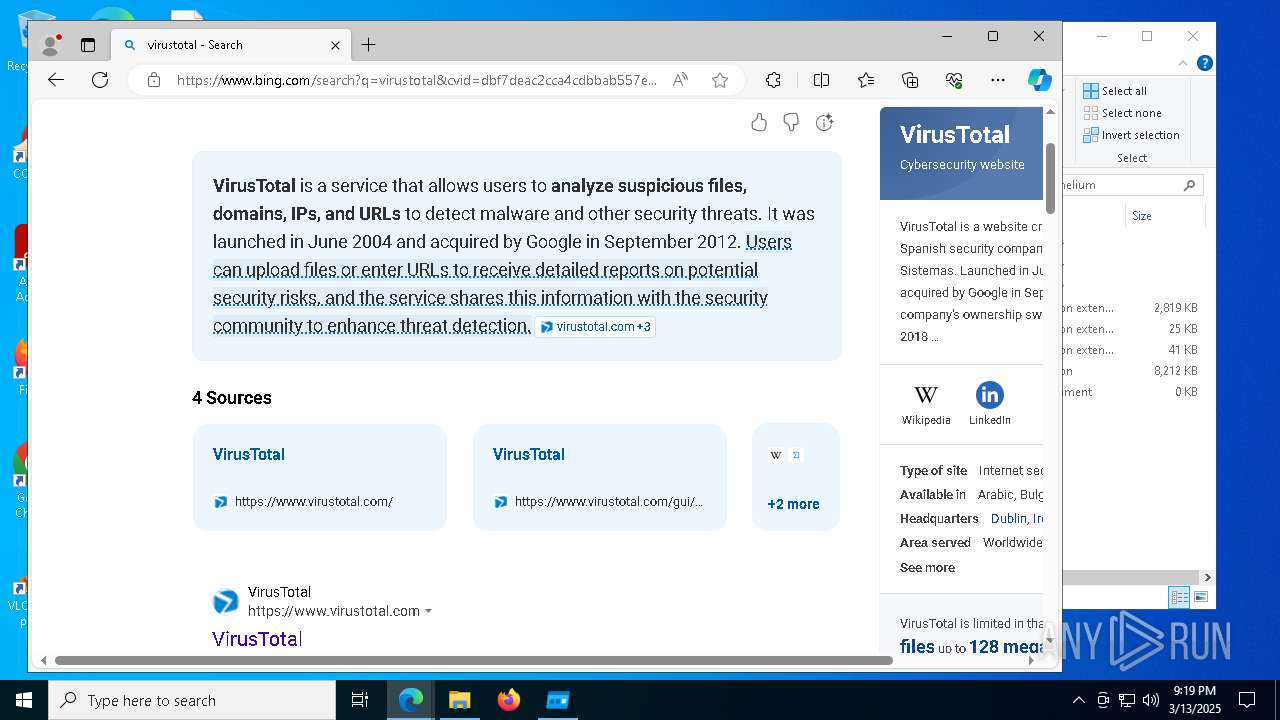The image size is (1280, 720).
Task: Activate Read aloud icon
Action: click(680, 80)
